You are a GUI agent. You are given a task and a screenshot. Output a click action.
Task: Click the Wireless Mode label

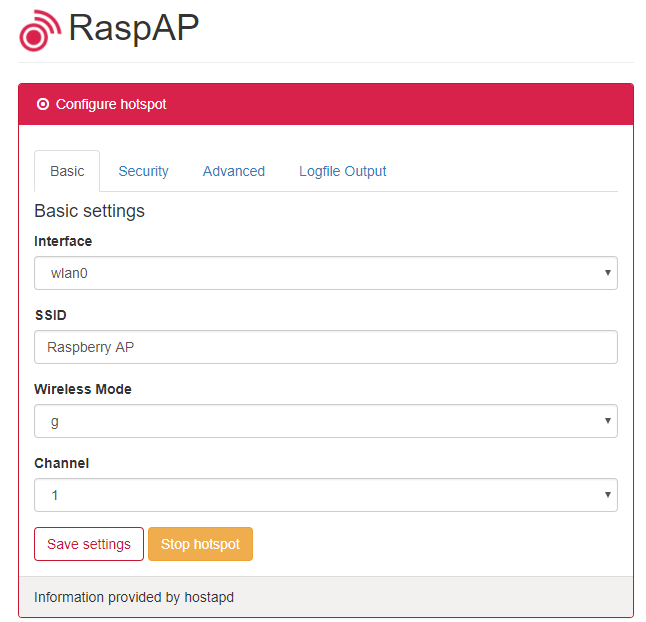[83, 389]
